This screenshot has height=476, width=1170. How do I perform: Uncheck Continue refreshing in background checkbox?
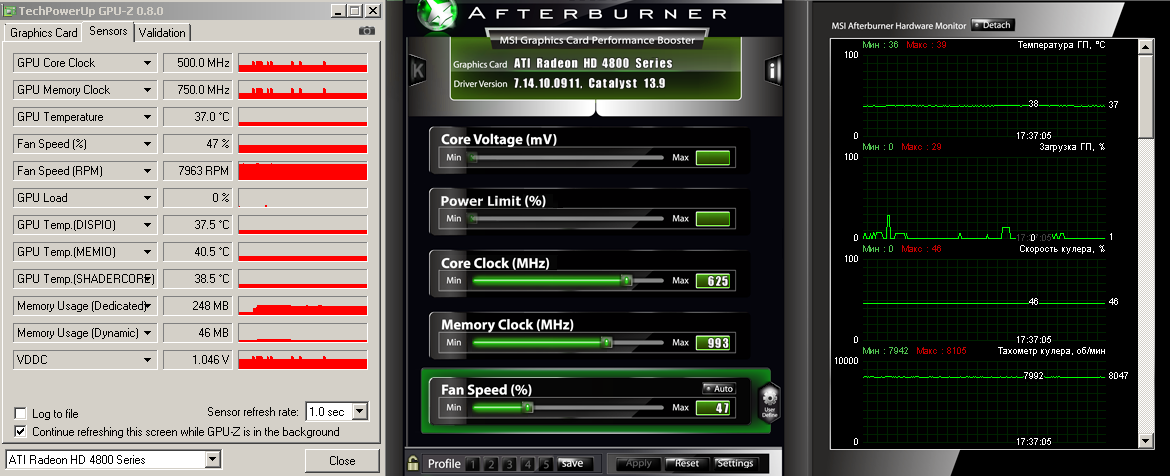pos(20,431)
